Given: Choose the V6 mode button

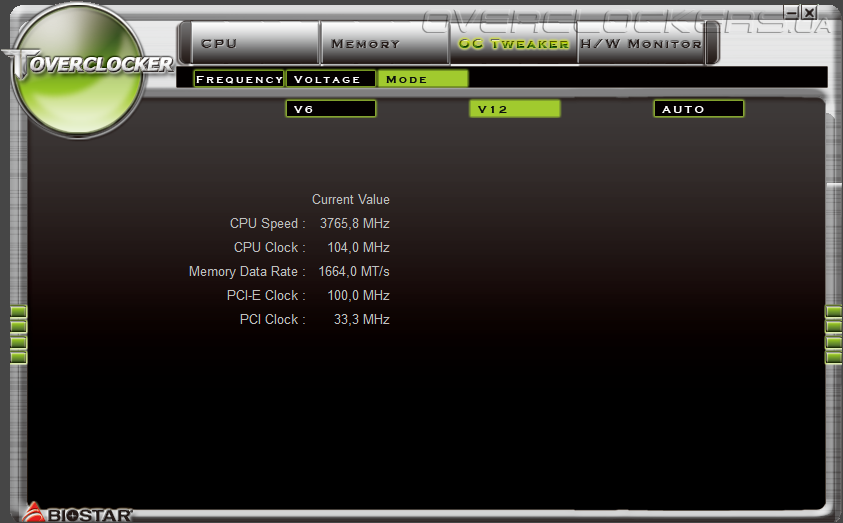Looking at the screenshot, I should tap(331, 109).
